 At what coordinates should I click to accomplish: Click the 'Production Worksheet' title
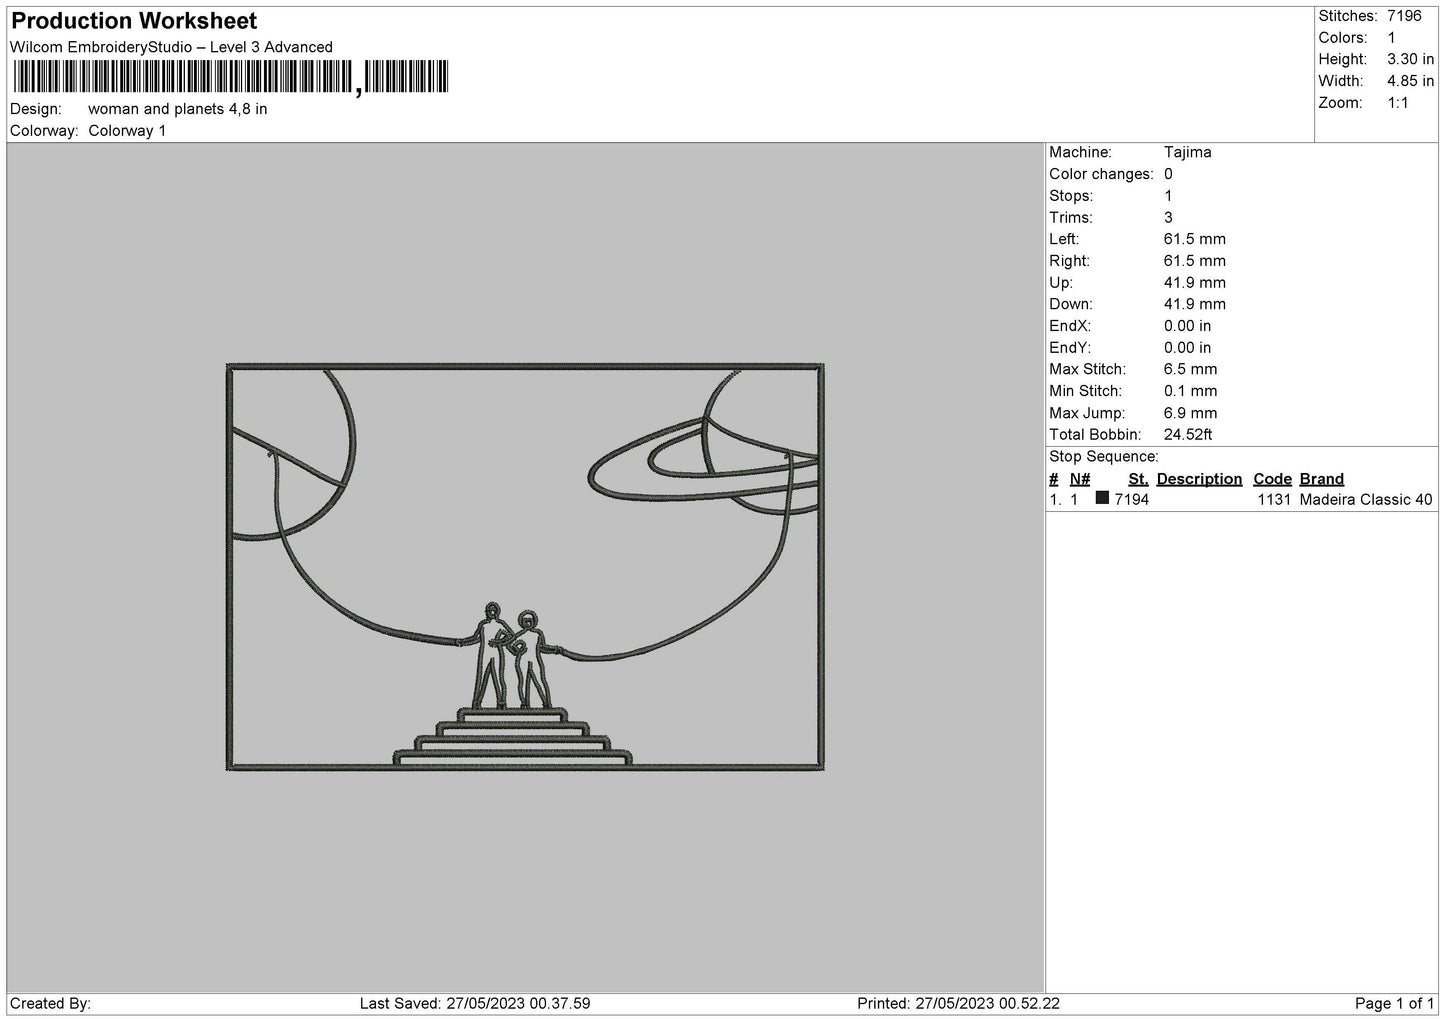pos(134,21)
